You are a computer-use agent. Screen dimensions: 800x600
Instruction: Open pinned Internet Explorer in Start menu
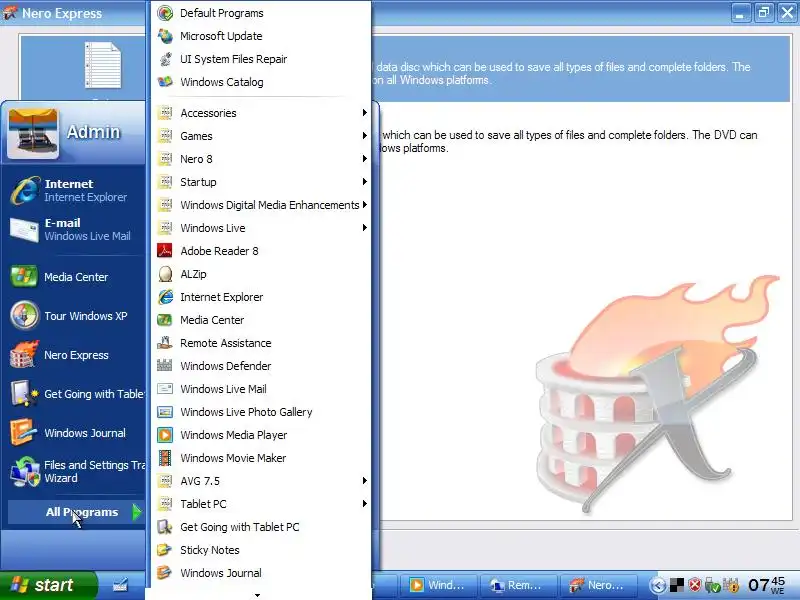[x=76, y=190]
